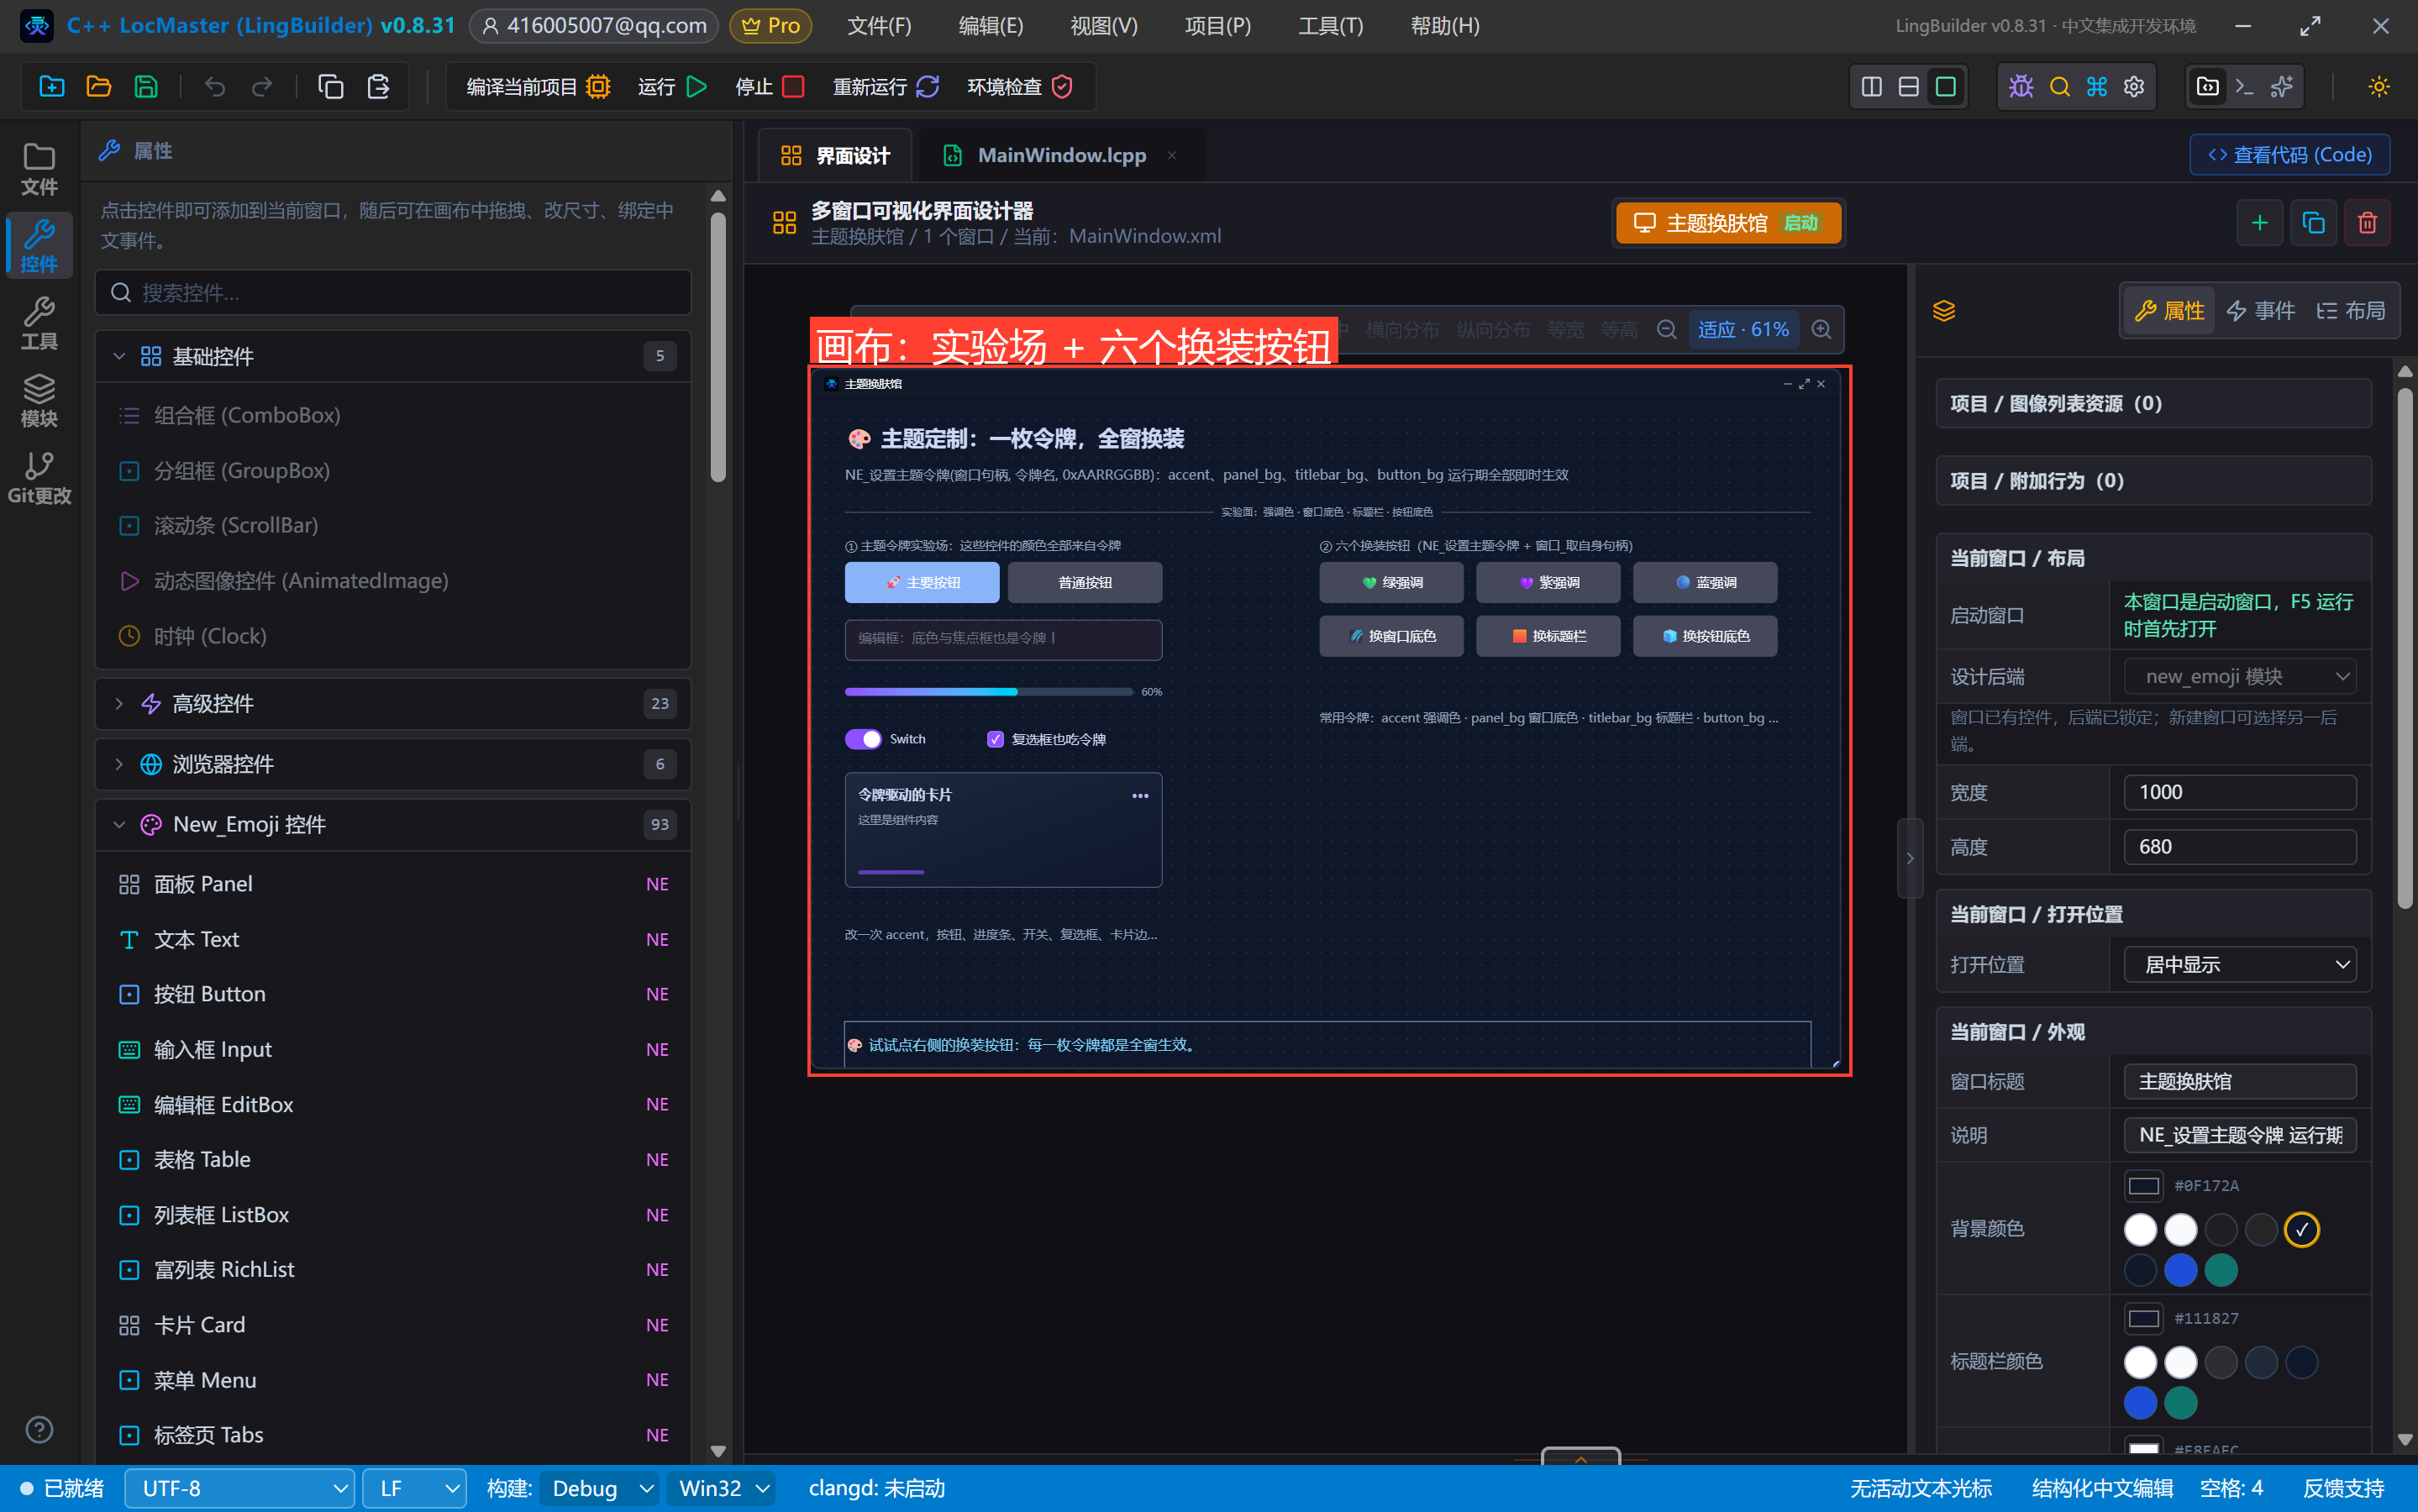Viewport: 2418px width, 1512px height.
Task: Open the 文件(F) menu
Action: point(879,26)
